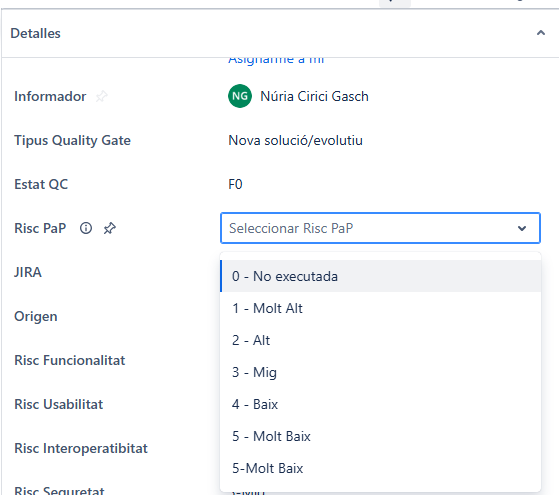Click inside the Seleccionar Risc PaP field
Screen dimensions: 559x495
380,228
